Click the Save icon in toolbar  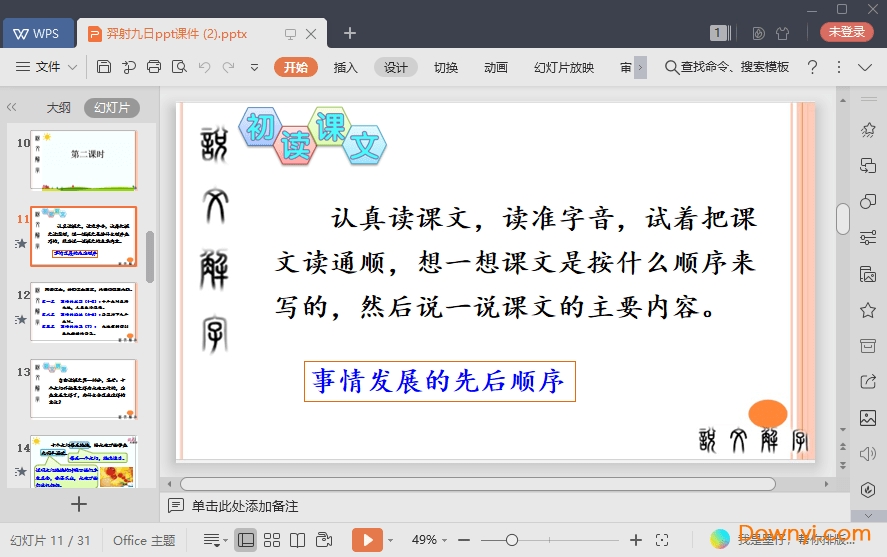pyautogui.click(x=104, y=67)
